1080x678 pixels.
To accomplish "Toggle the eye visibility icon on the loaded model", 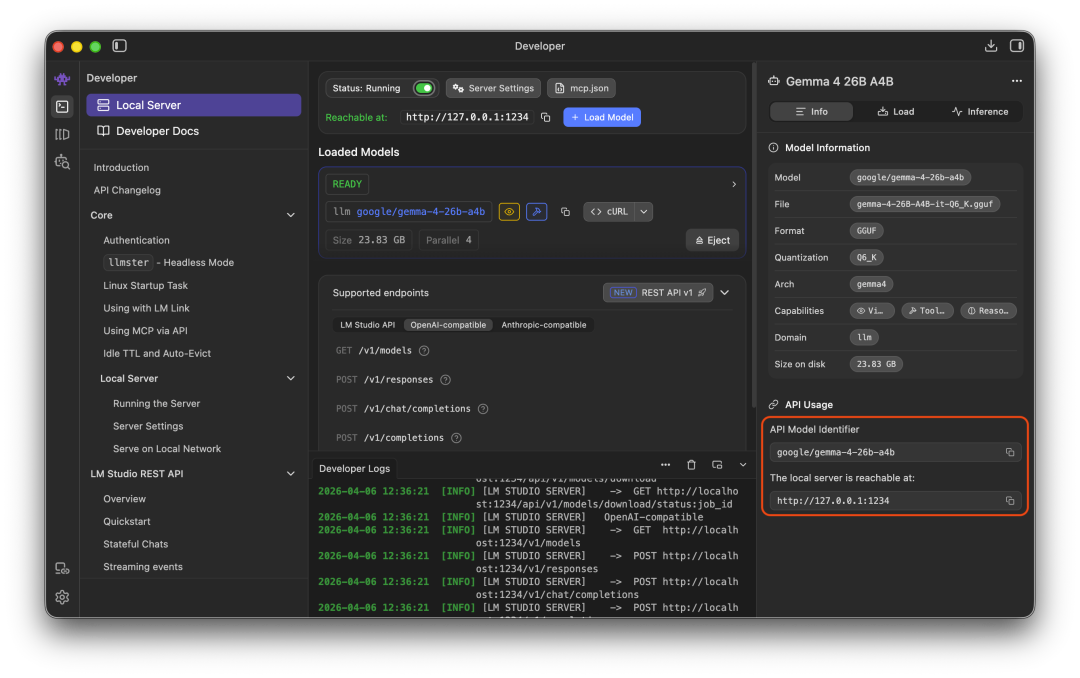I will 509,211.
